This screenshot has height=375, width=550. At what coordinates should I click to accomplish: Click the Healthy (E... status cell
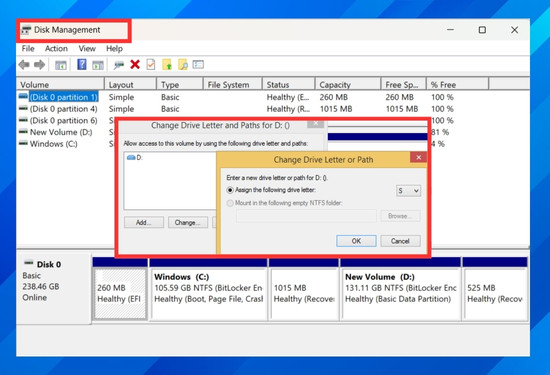pyautogui.click(x=288, y=97)
